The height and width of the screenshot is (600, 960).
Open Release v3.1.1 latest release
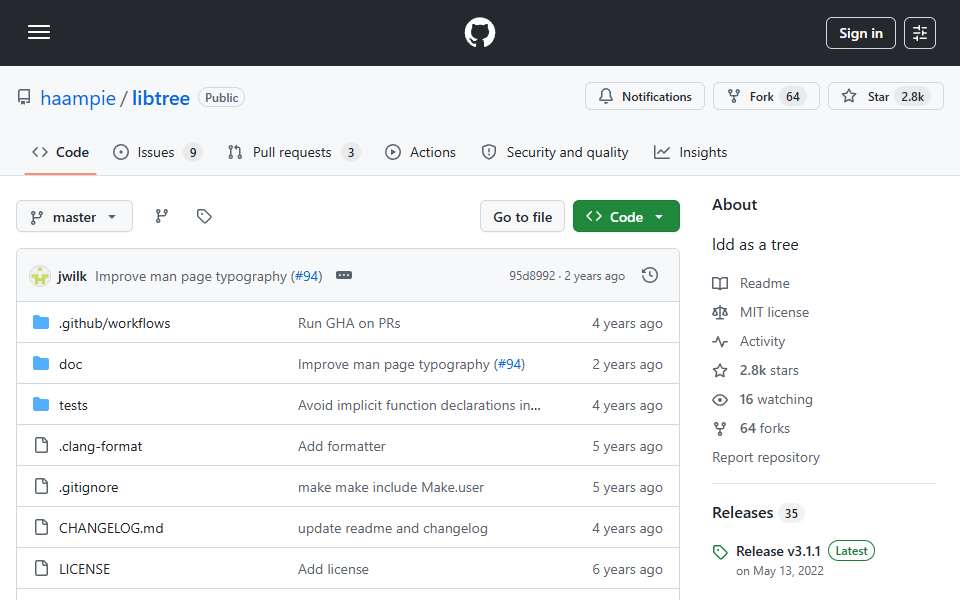coord(778,551)
